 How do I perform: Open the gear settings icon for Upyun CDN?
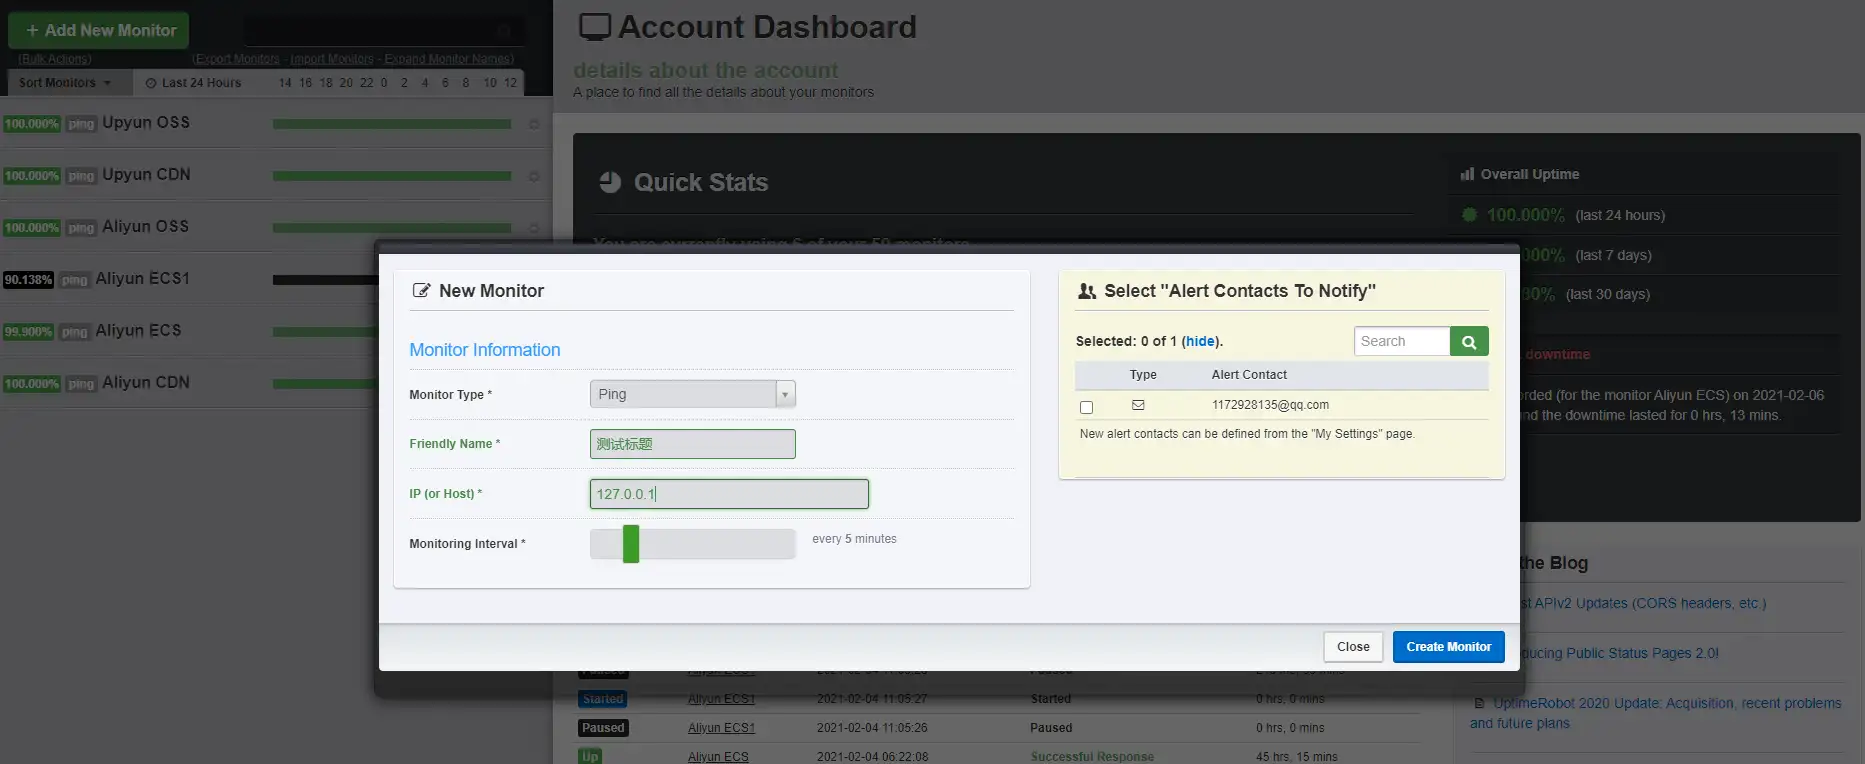534,176
